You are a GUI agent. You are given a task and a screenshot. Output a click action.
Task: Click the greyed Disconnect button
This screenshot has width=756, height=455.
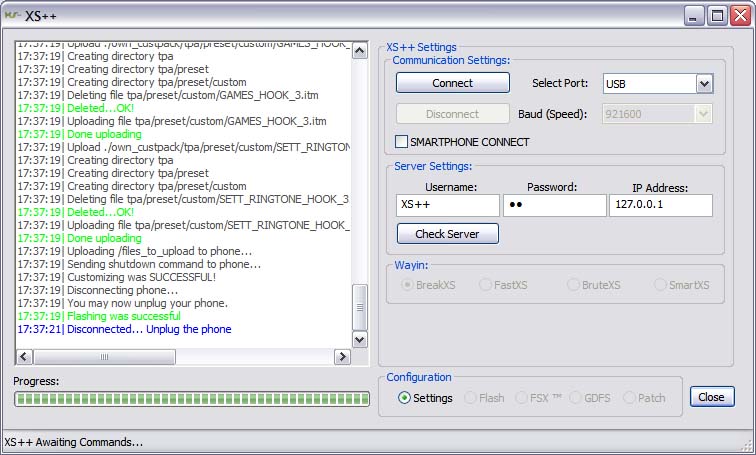452,114
